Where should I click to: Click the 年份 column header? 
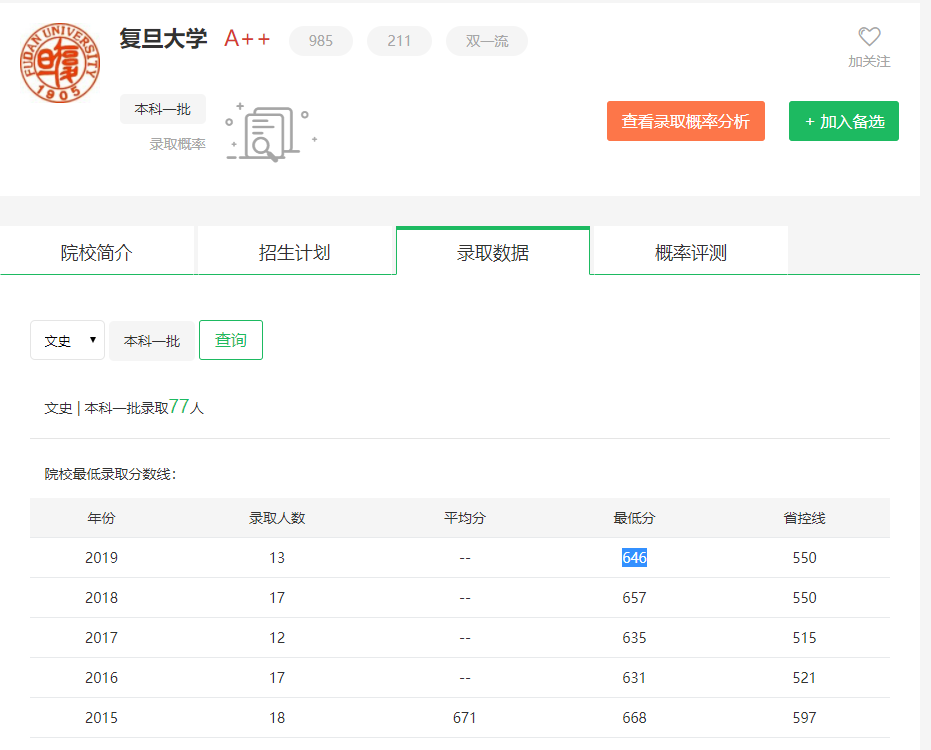click(102, 518)
